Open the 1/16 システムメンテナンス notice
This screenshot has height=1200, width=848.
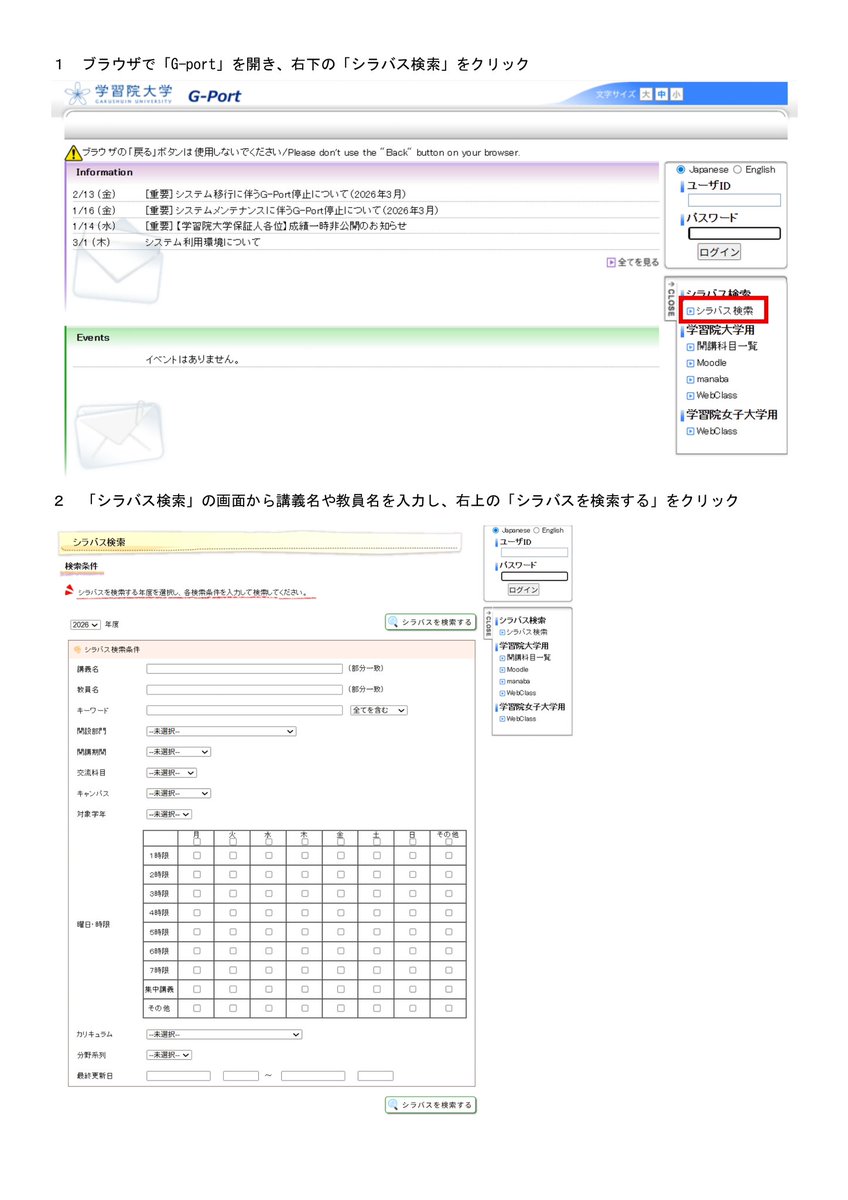point(291,210)
